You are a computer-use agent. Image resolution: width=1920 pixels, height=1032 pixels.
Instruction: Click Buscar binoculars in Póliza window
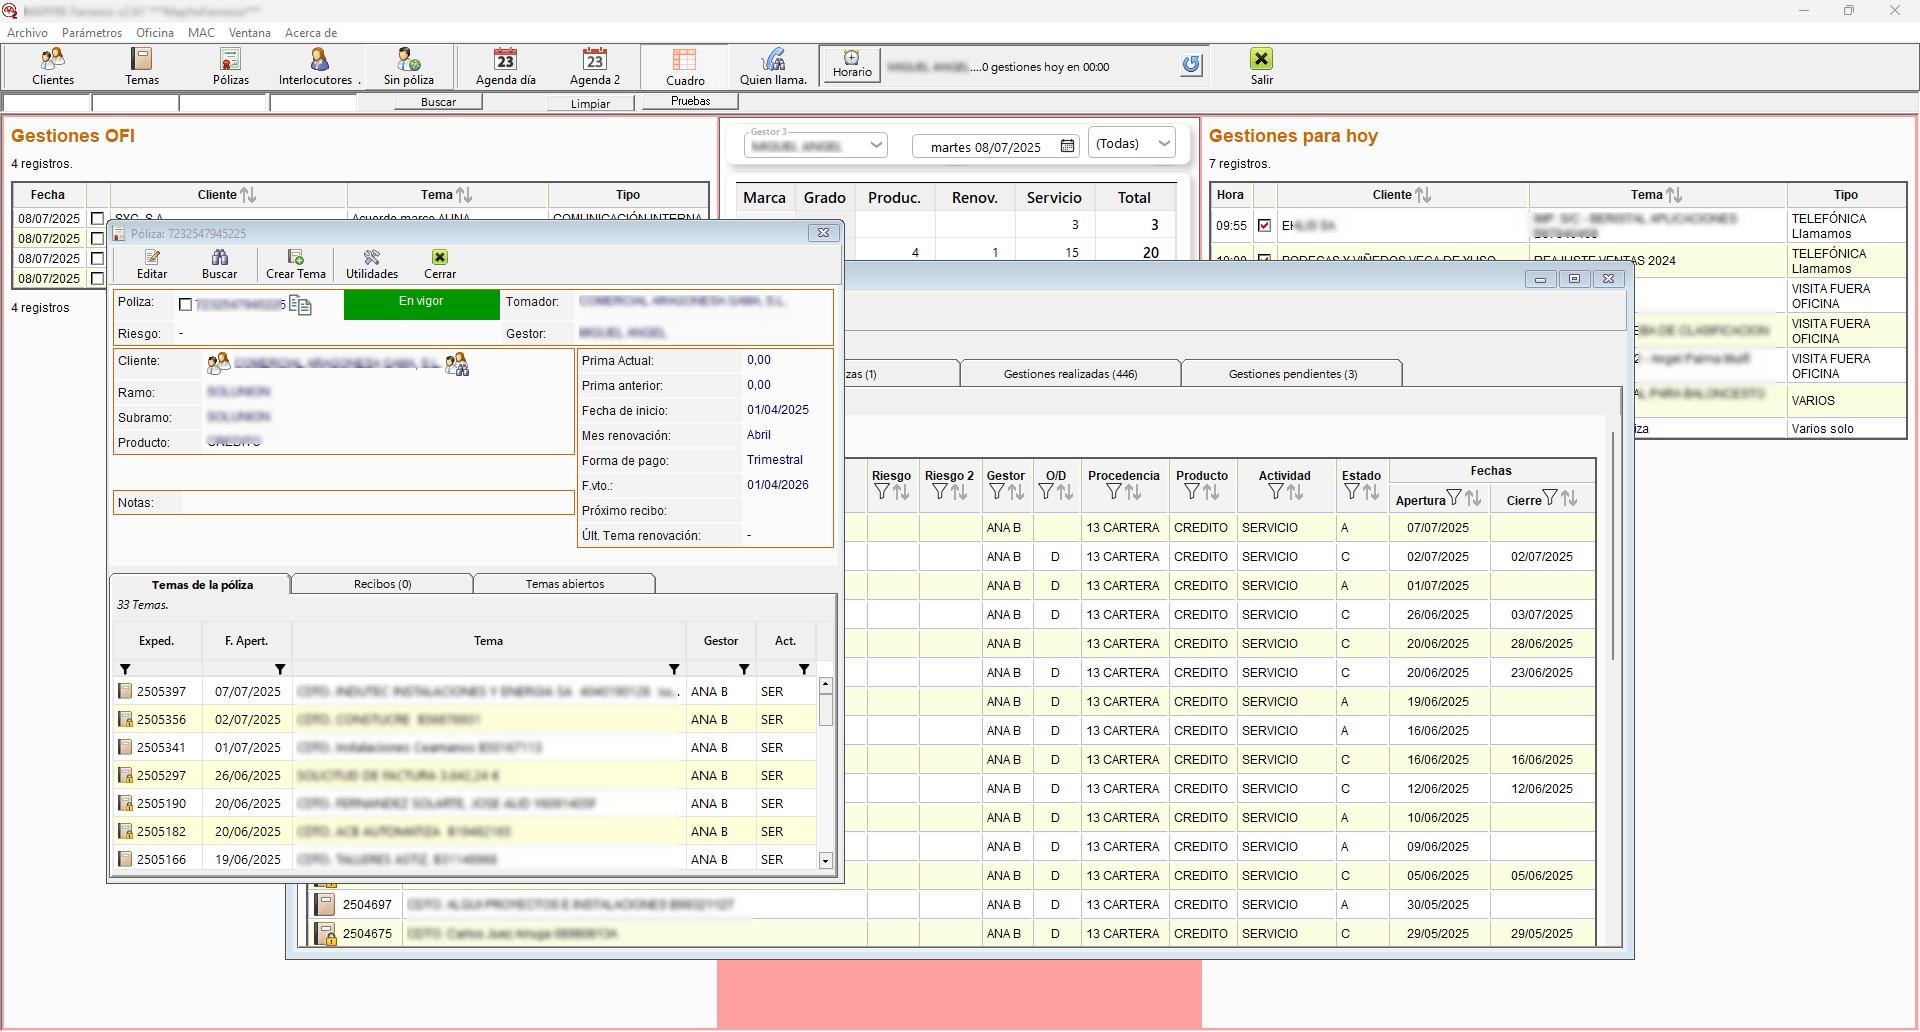click(220, 265)
